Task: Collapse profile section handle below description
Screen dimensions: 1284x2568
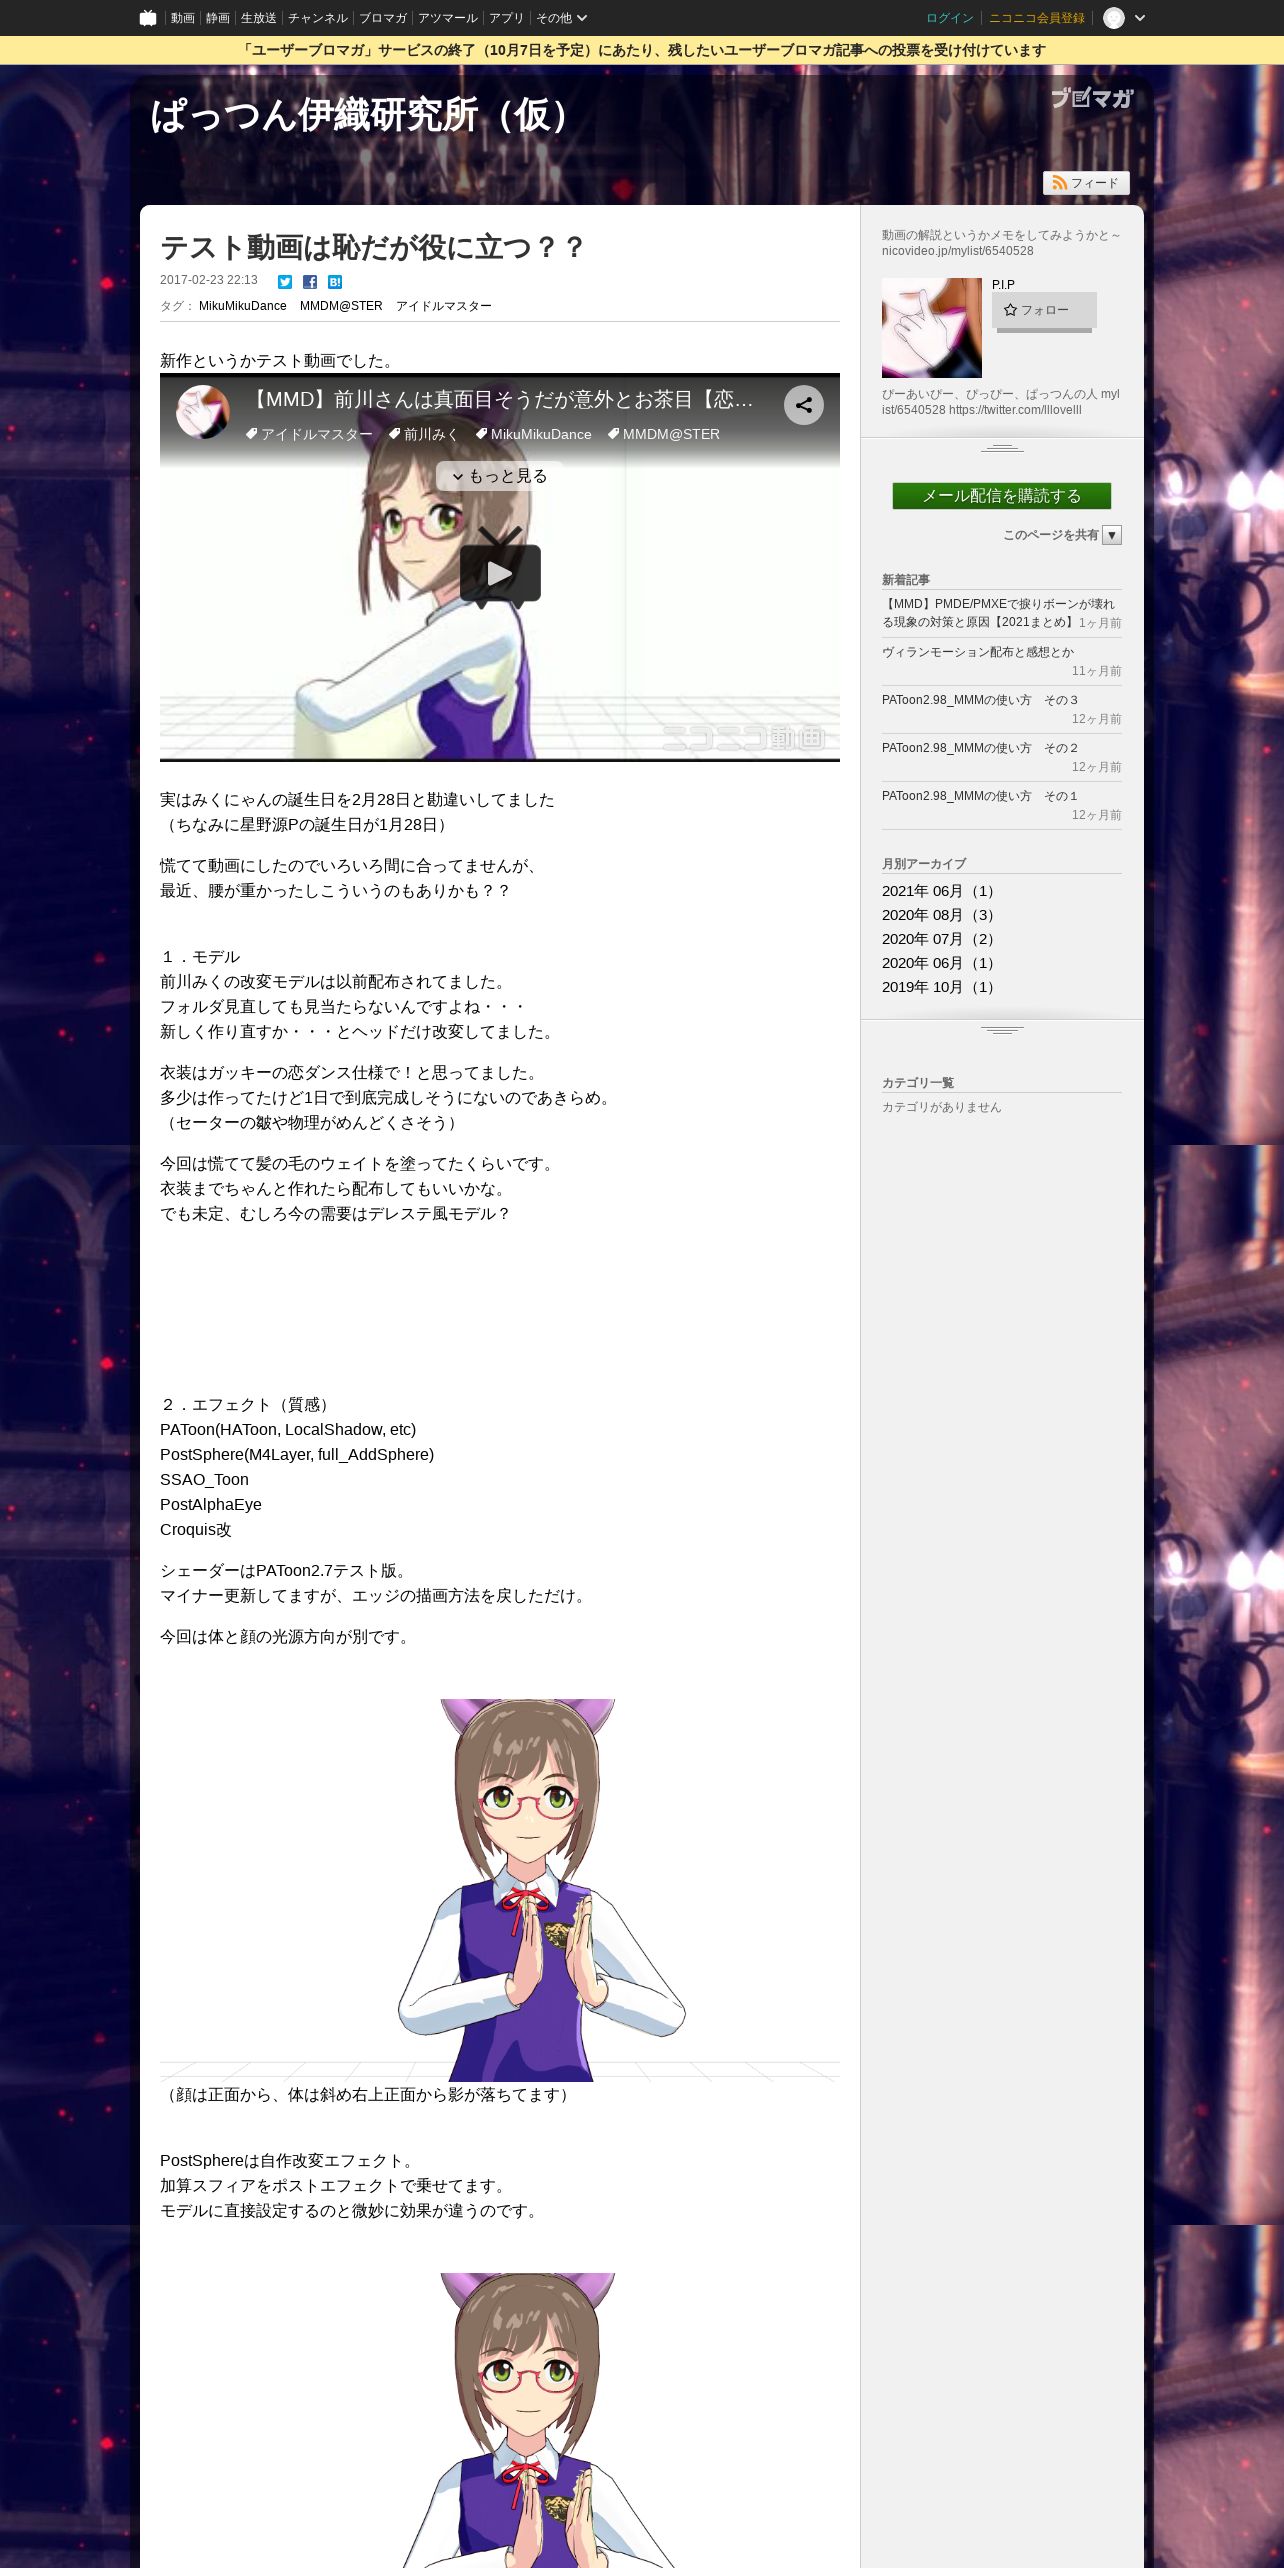Action: (x=1002, y=448)
